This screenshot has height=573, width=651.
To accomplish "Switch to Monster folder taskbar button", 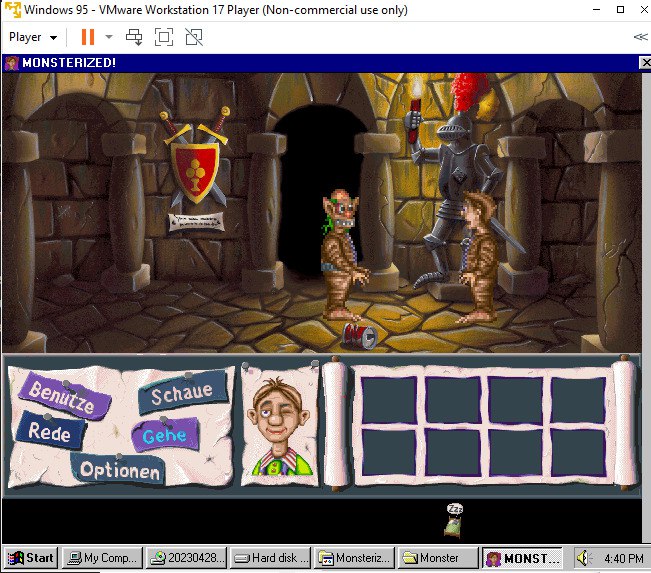I will tap(438, 558).
